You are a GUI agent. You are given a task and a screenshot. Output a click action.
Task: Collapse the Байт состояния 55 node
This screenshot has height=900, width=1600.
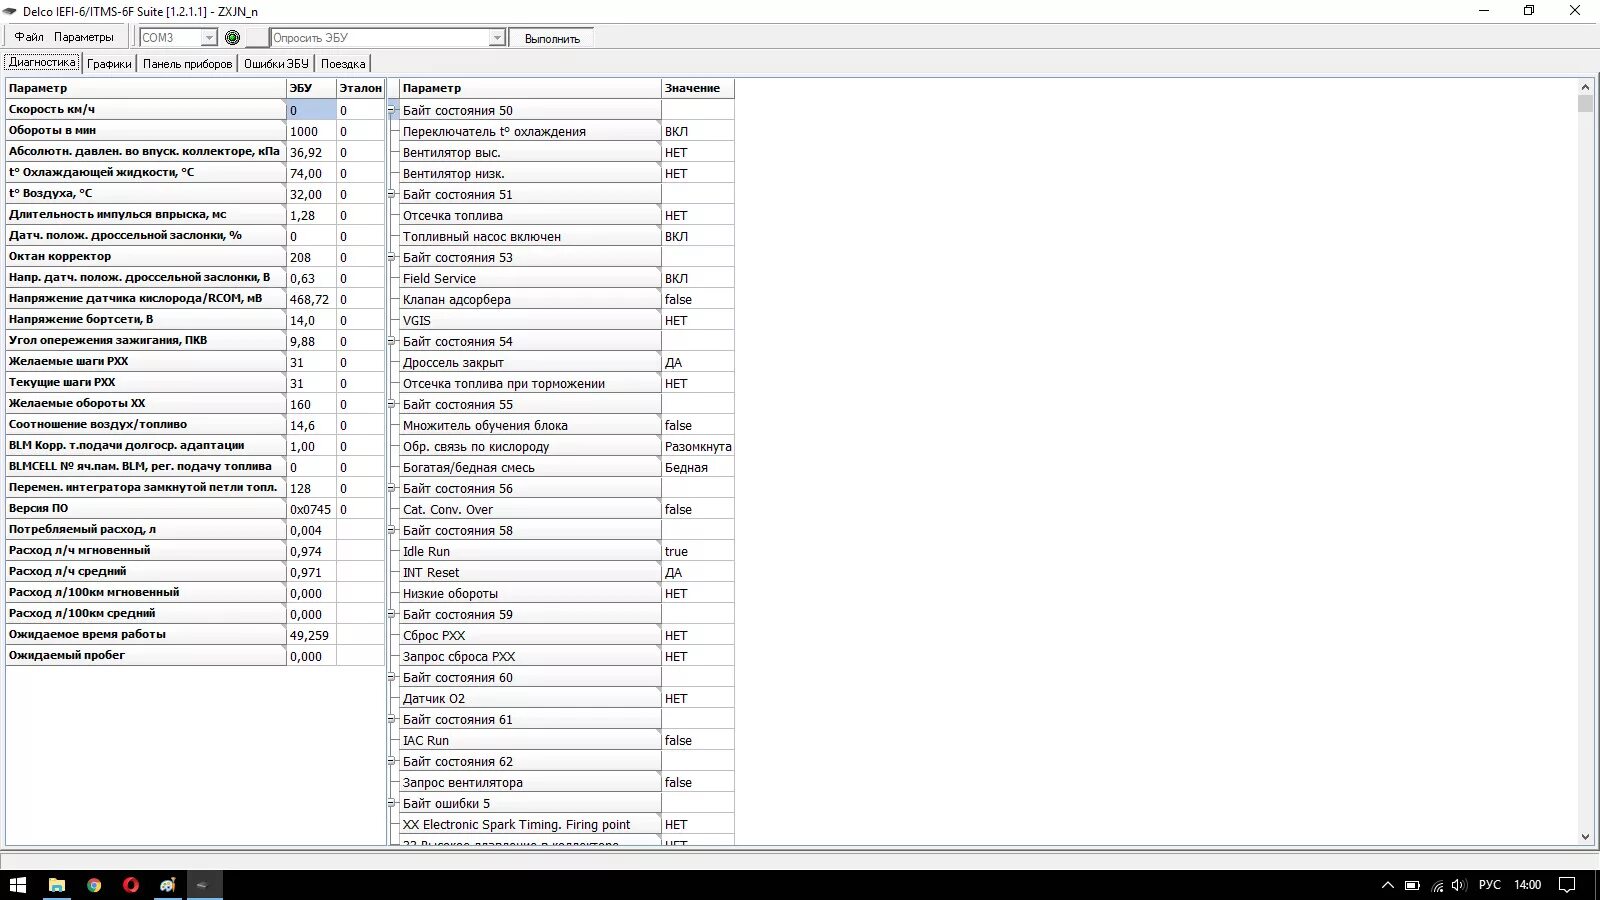click(392, 404)
